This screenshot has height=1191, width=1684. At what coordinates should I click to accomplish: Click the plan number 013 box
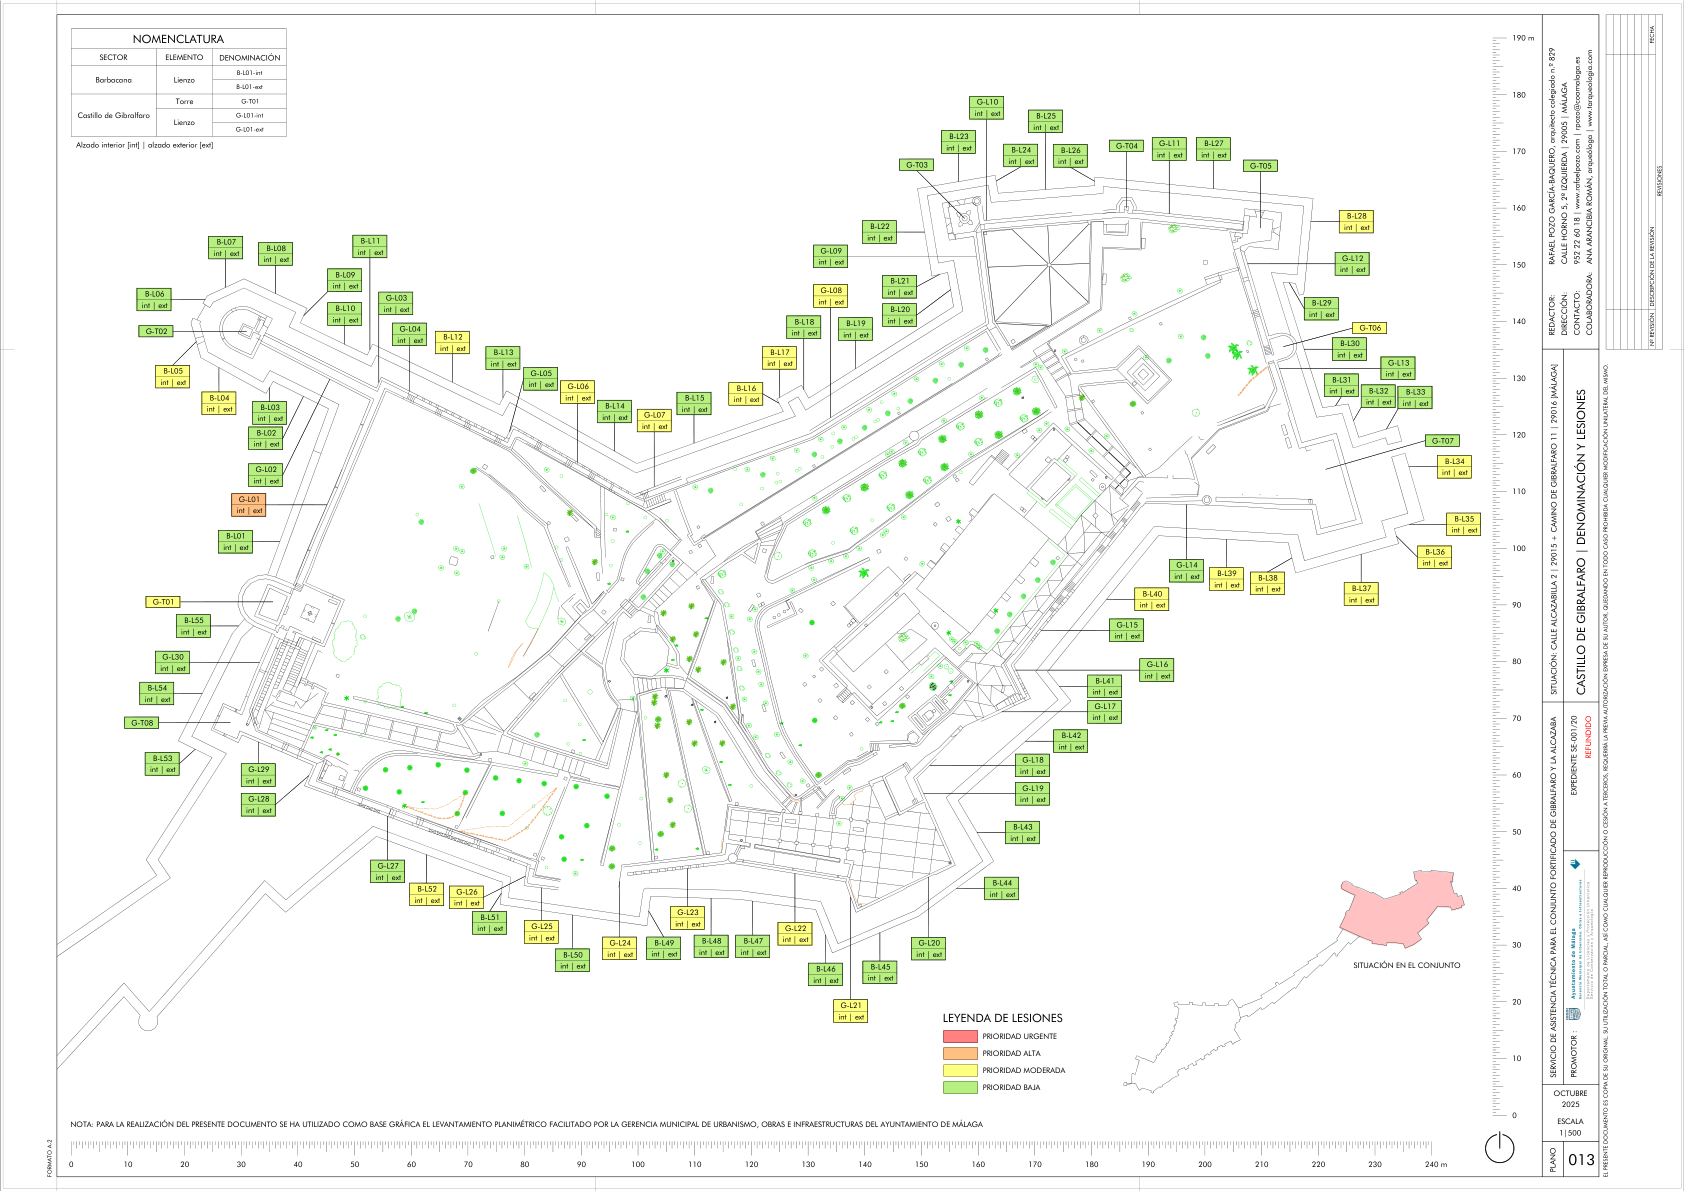(x=1581, y=1160)
